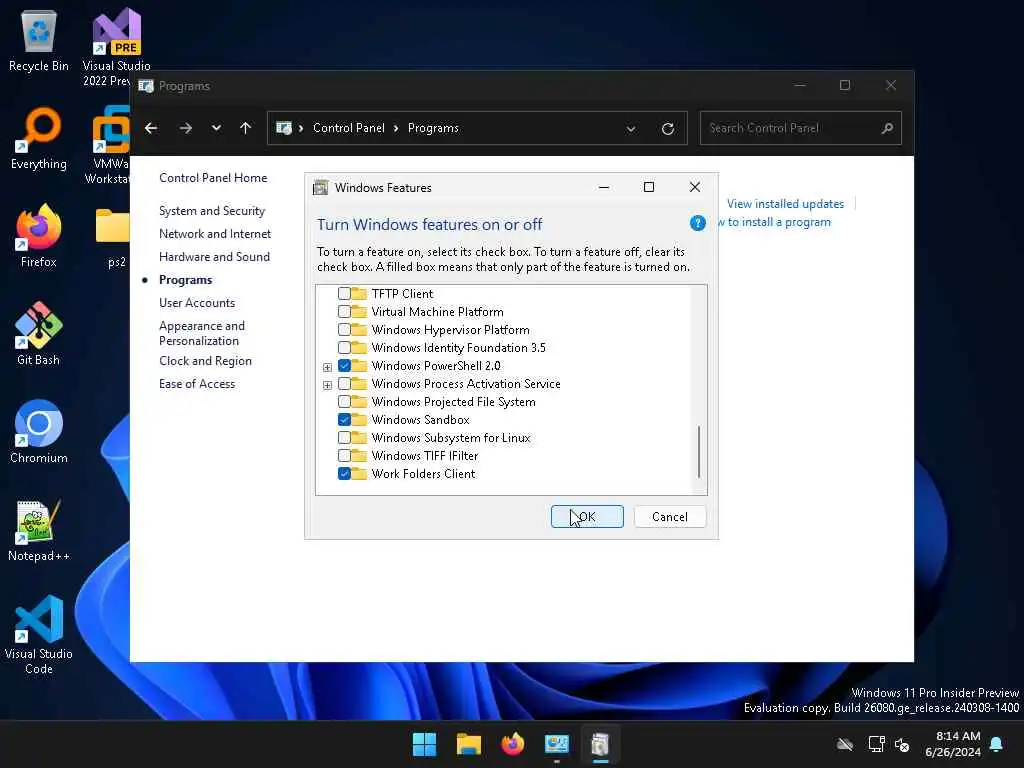Go up one level in Control Panel

(246, 128)
